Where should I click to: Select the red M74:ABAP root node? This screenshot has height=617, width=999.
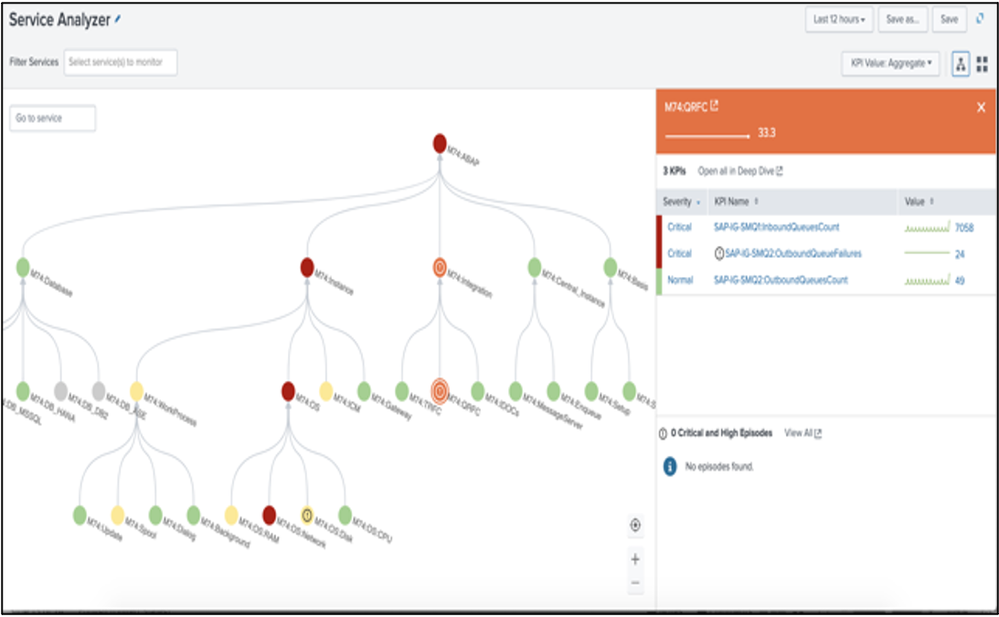[x=439, y=144]
